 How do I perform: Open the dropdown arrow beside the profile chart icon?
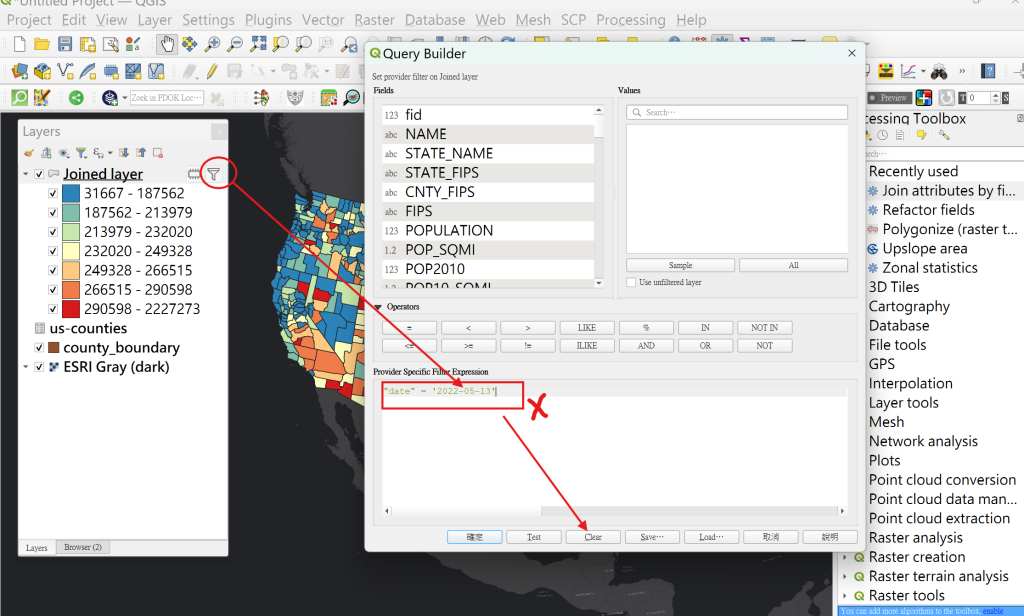click(x=923, y=71)
